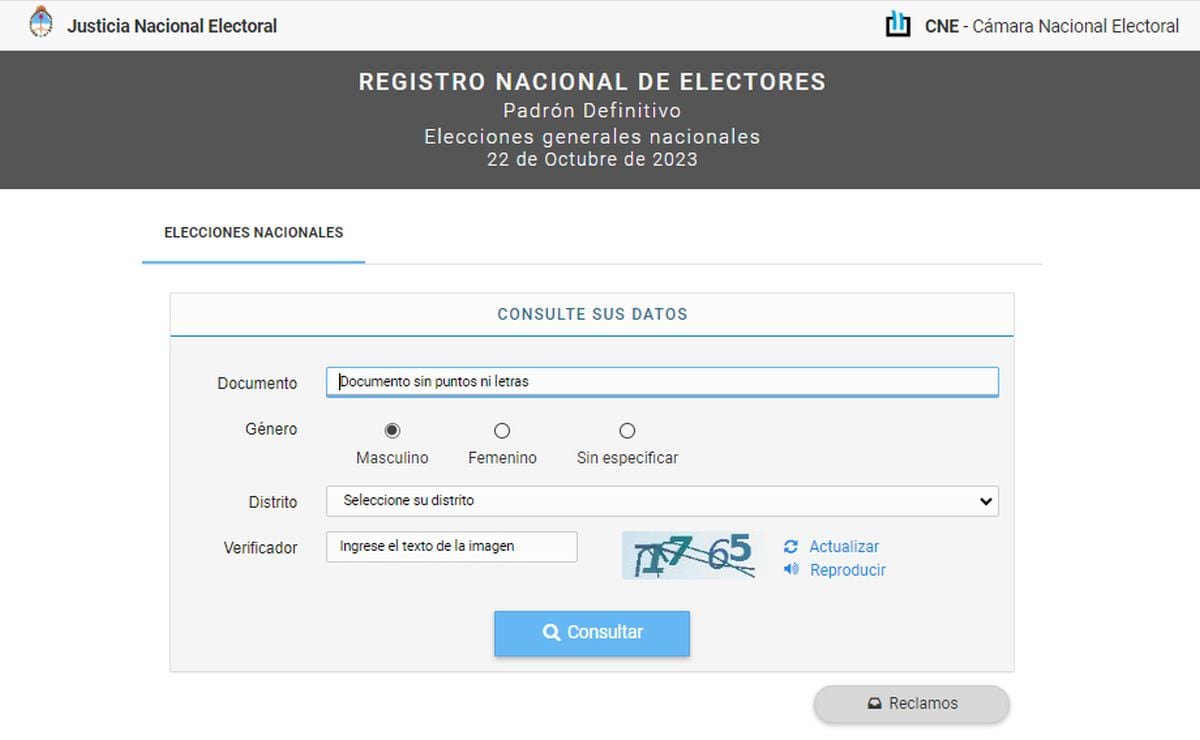Screen dimensions: 1200x740
Task: Click the Reproducir link
Action: pos(848,570)
